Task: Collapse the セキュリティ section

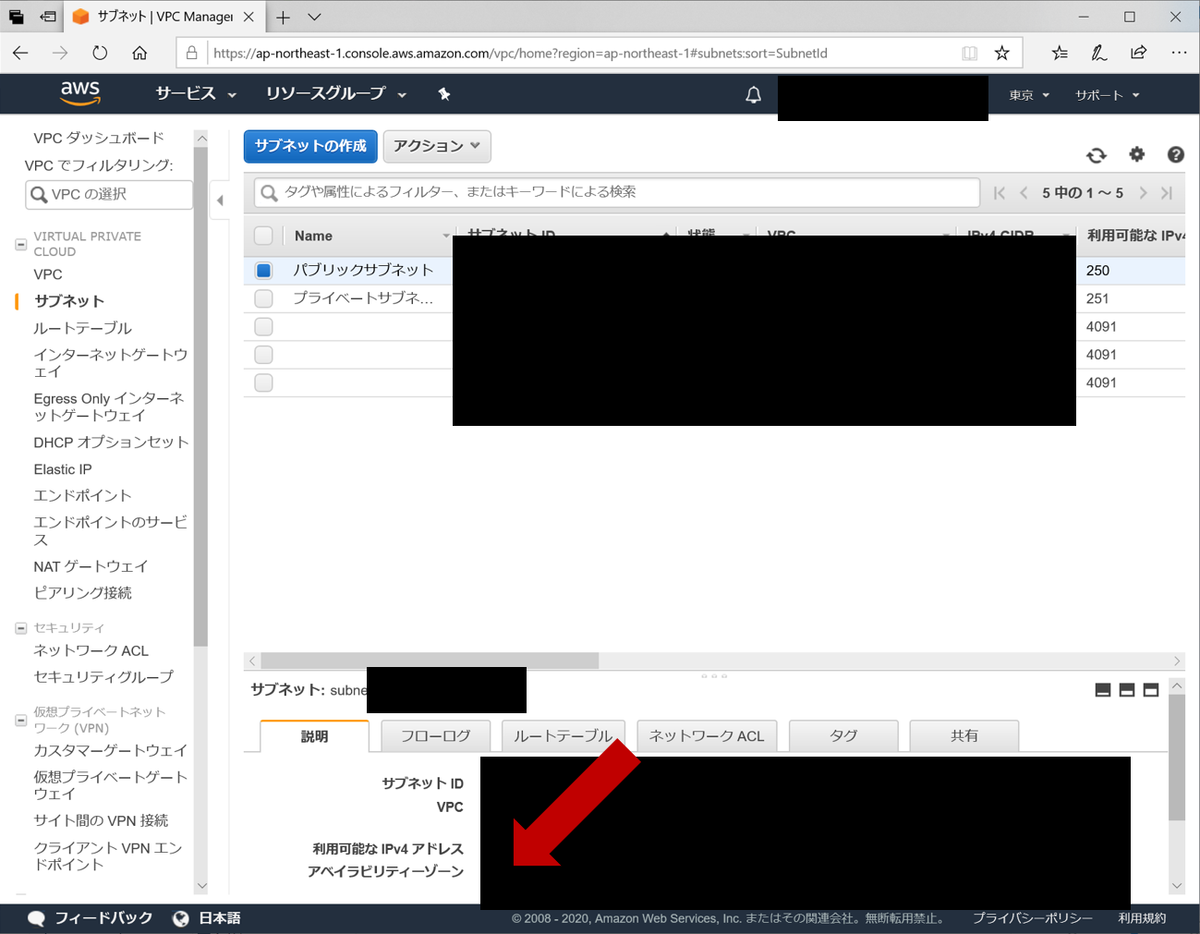Action: coord(21,628)
